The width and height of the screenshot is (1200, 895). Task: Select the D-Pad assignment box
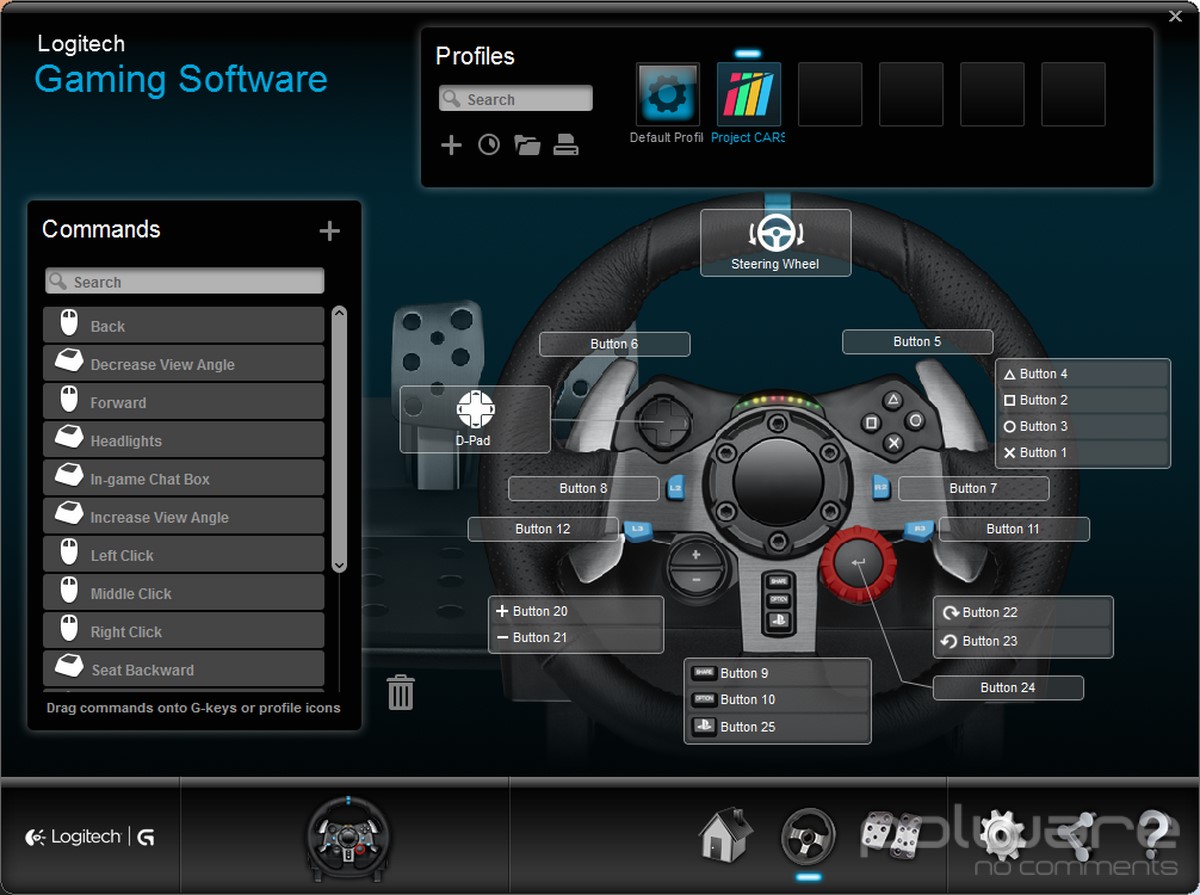(x=475, y=419)
